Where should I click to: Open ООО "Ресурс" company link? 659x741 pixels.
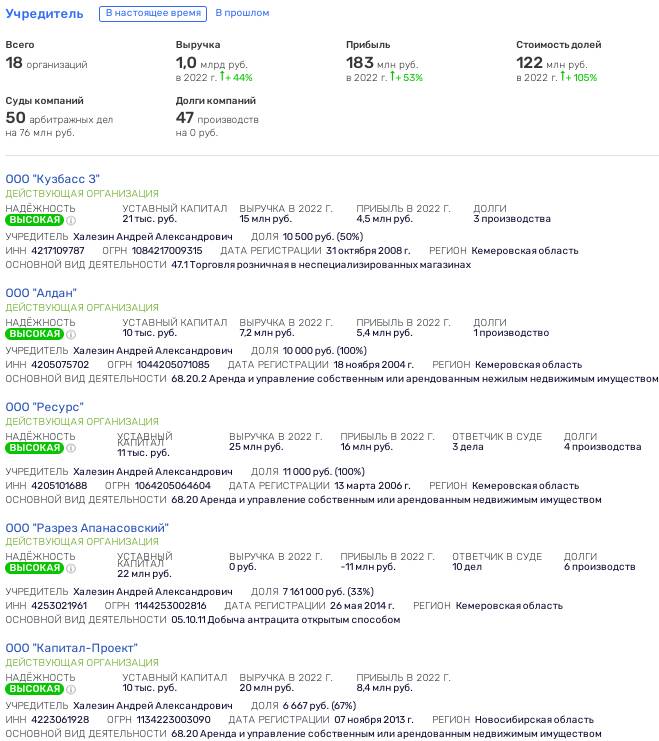[44, 407]
